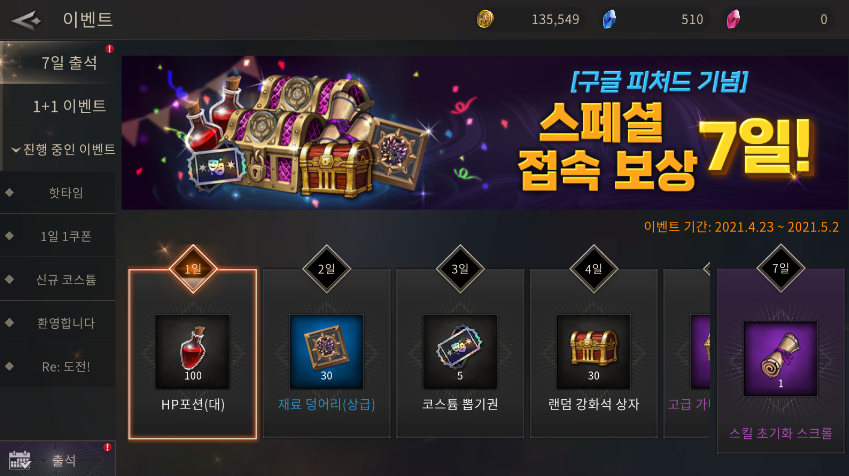
Task: Click the back arrow icon
Action: [x=26, y=20]
